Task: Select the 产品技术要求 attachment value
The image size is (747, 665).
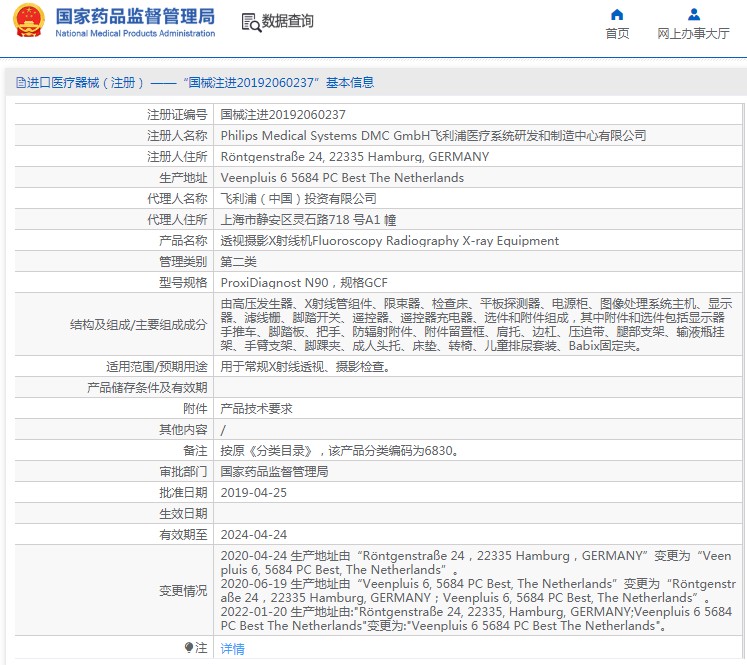Action: [x=256, y=409]
